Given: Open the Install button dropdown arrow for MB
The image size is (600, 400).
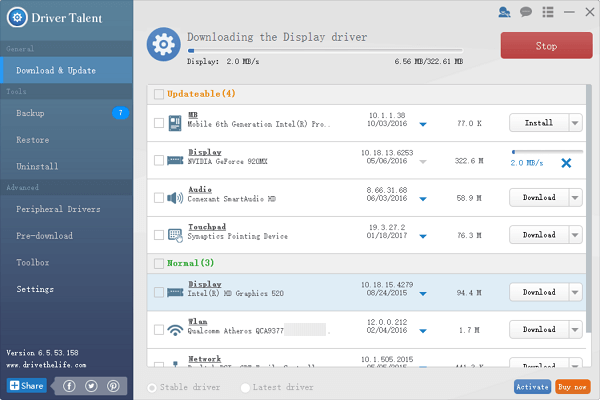Looking at the screenshot, I should pyautogui.click(x=575, y=123).
